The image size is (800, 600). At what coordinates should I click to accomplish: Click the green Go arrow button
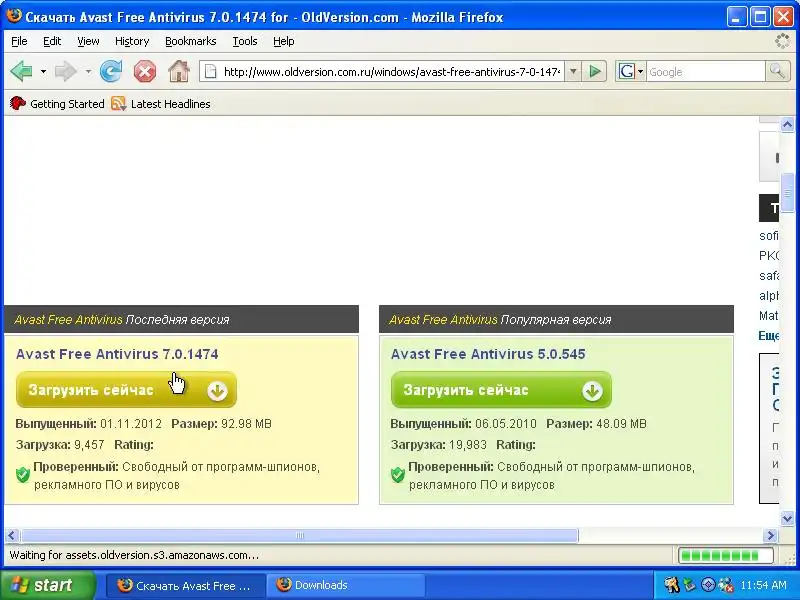click(595, 72)
